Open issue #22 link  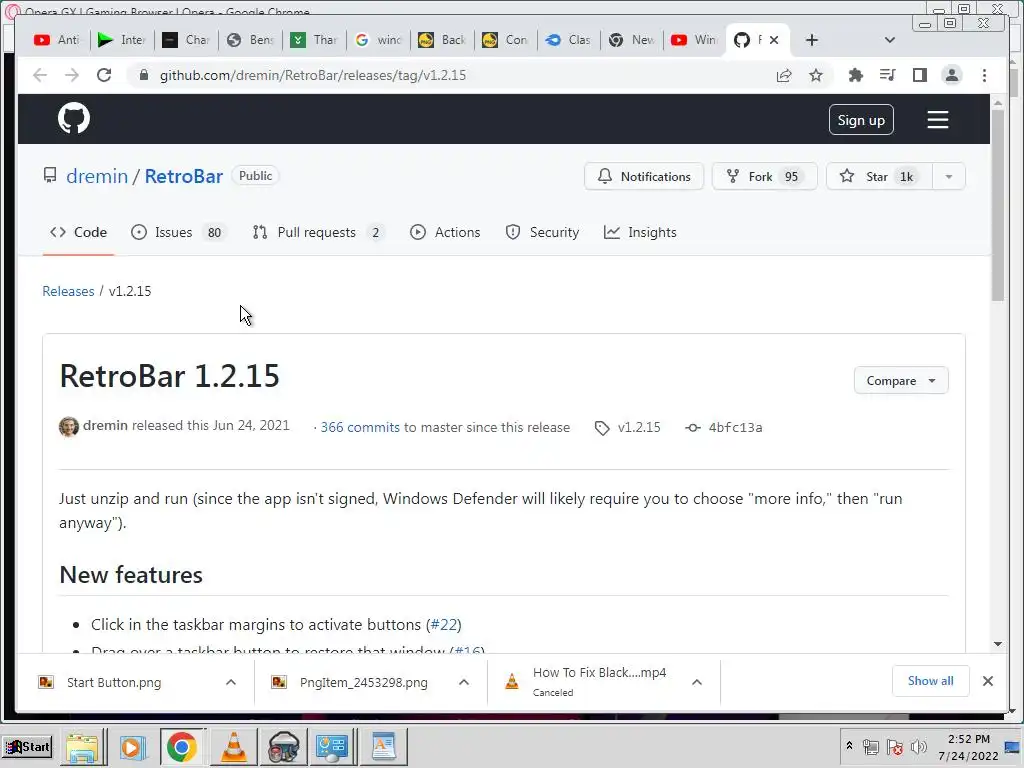click(x=444, y=625)
